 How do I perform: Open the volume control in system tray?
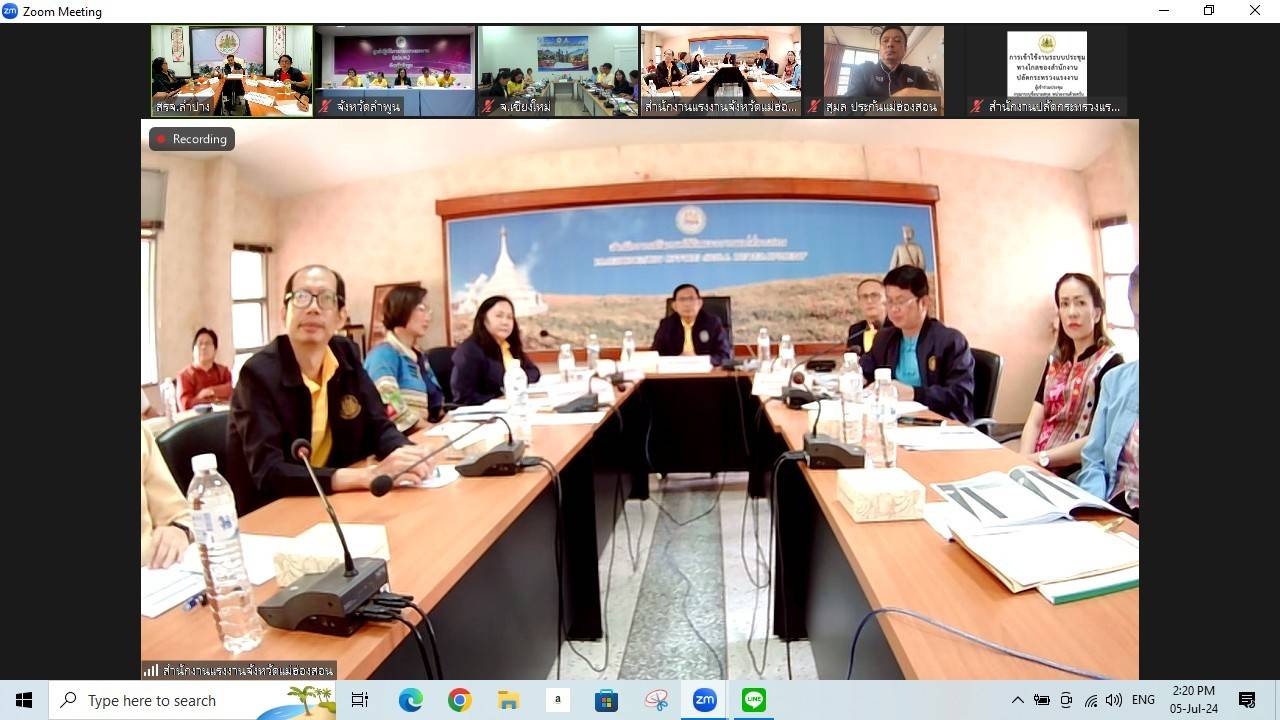pos(1114,700)
